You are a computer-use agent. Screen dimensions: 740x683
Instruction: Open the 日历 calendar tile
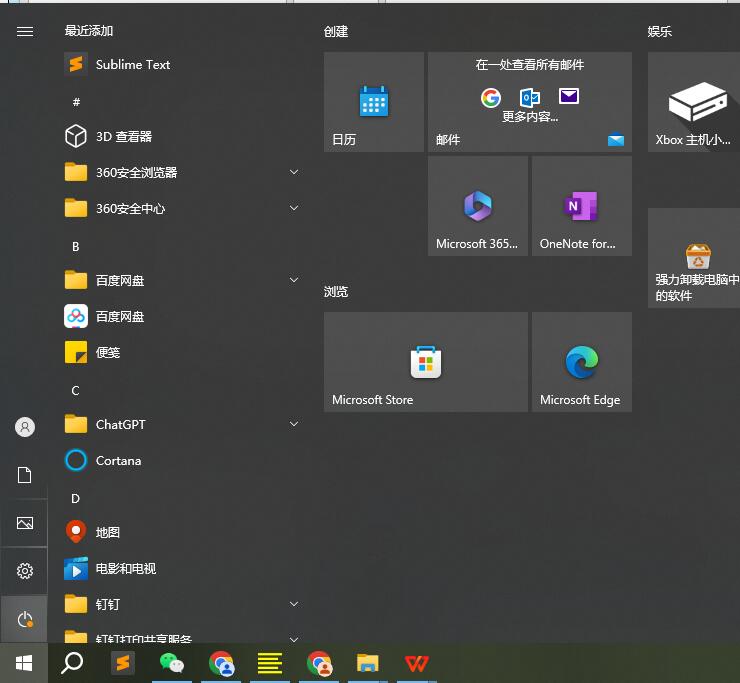[x=373, y=102]
